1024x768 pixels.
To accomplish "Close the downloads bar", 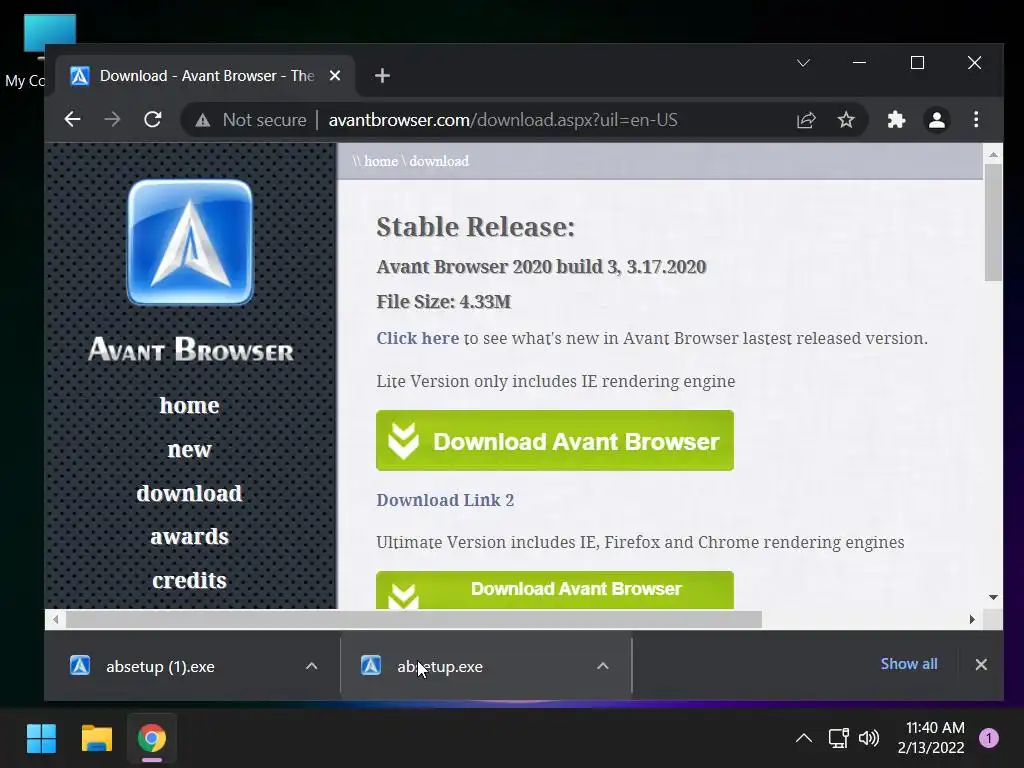I will [x=981, y=664].
